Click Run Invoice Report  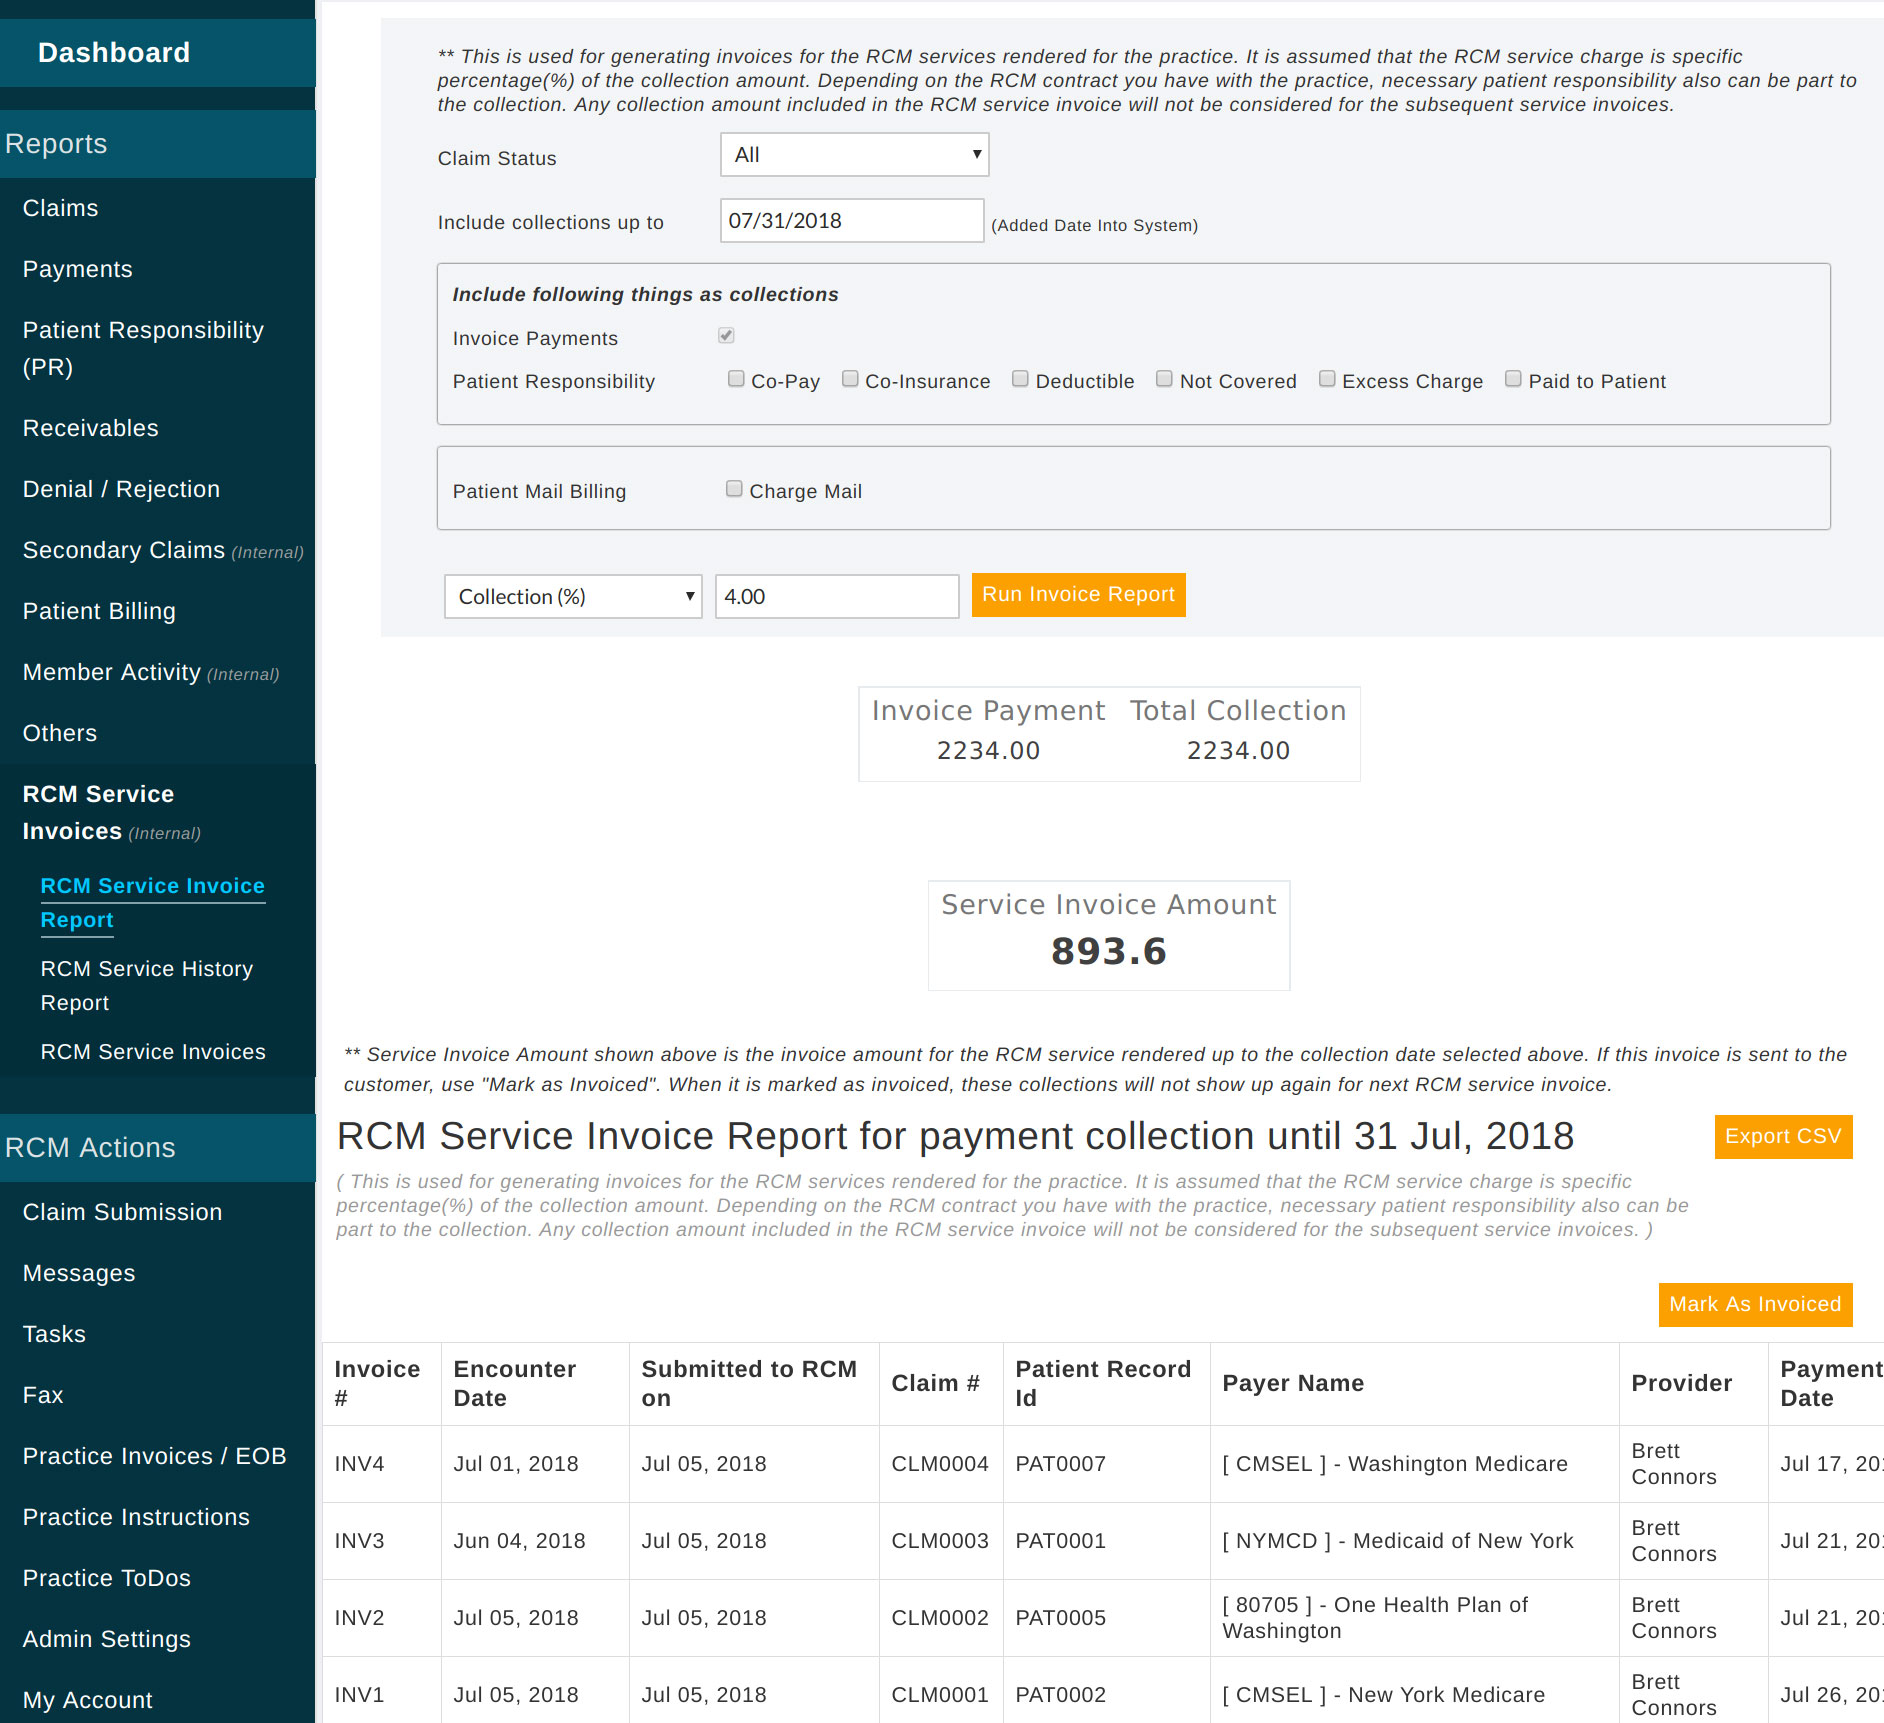(1078, 594)
